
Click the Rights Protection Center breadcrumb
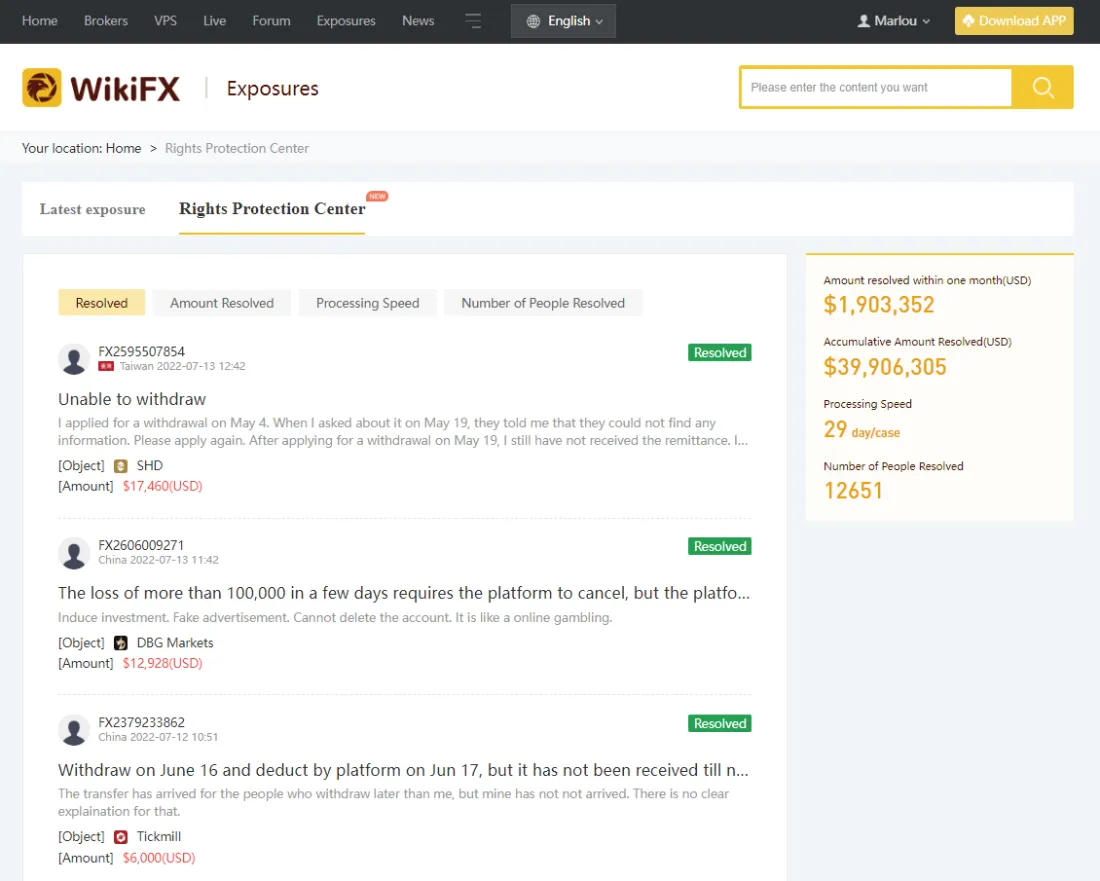pos(237,148)
